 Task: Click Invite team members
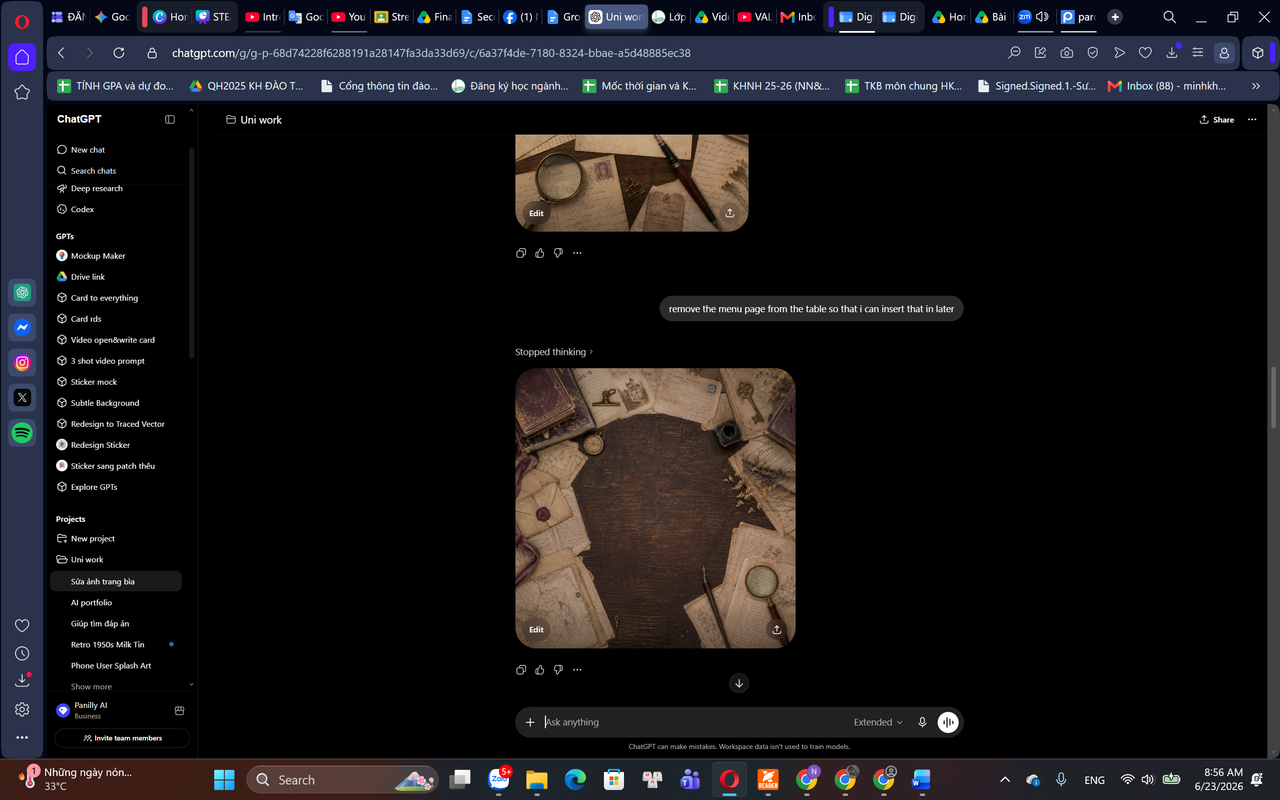click(122, 738)
